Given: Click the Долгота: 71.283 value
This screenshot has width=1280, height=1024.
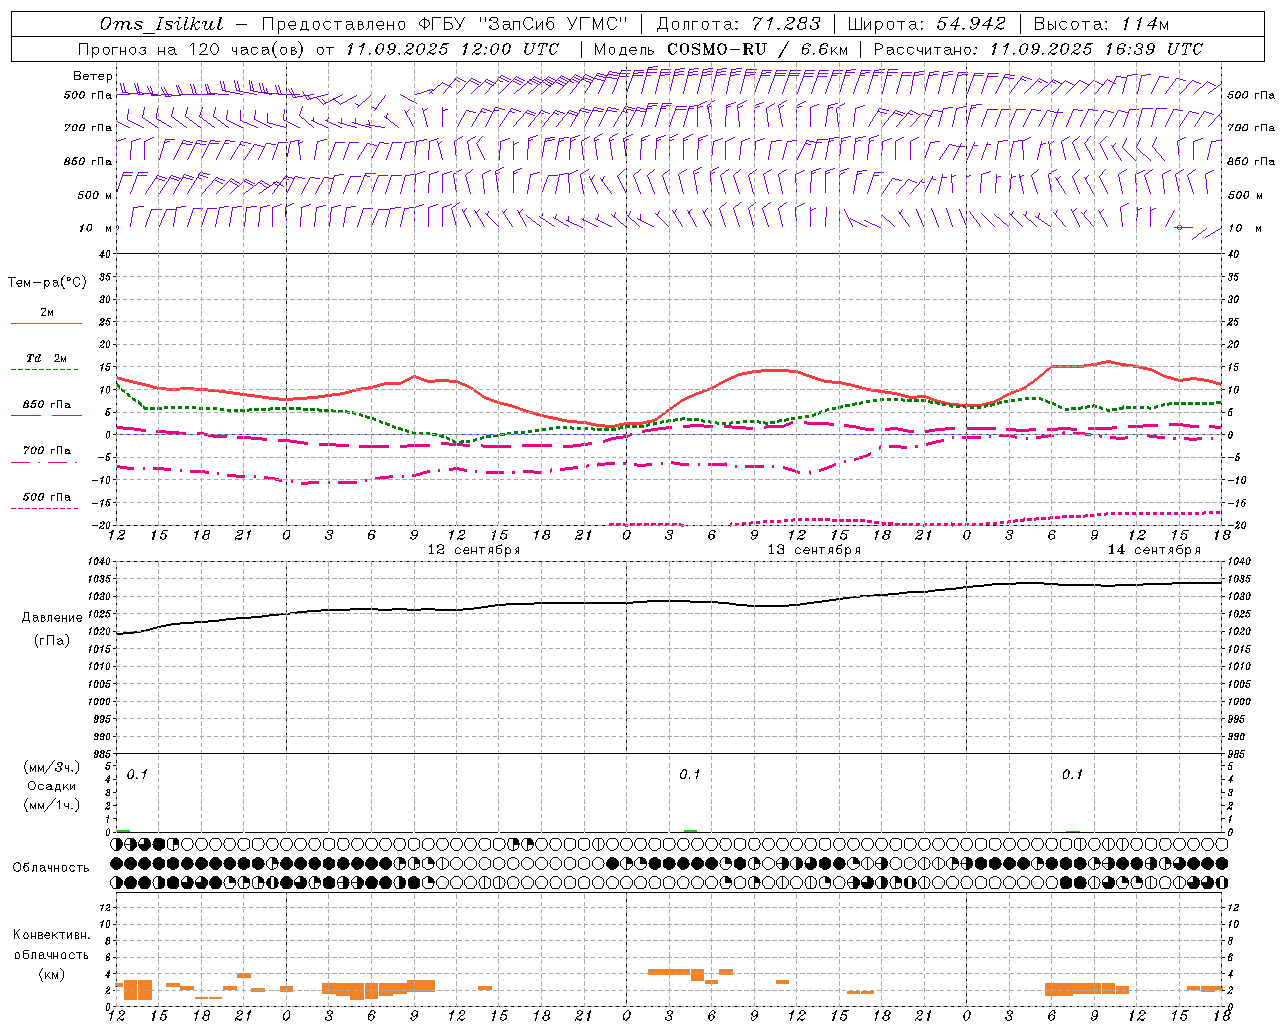Looking at the screenshot, I should pos(739,24).
